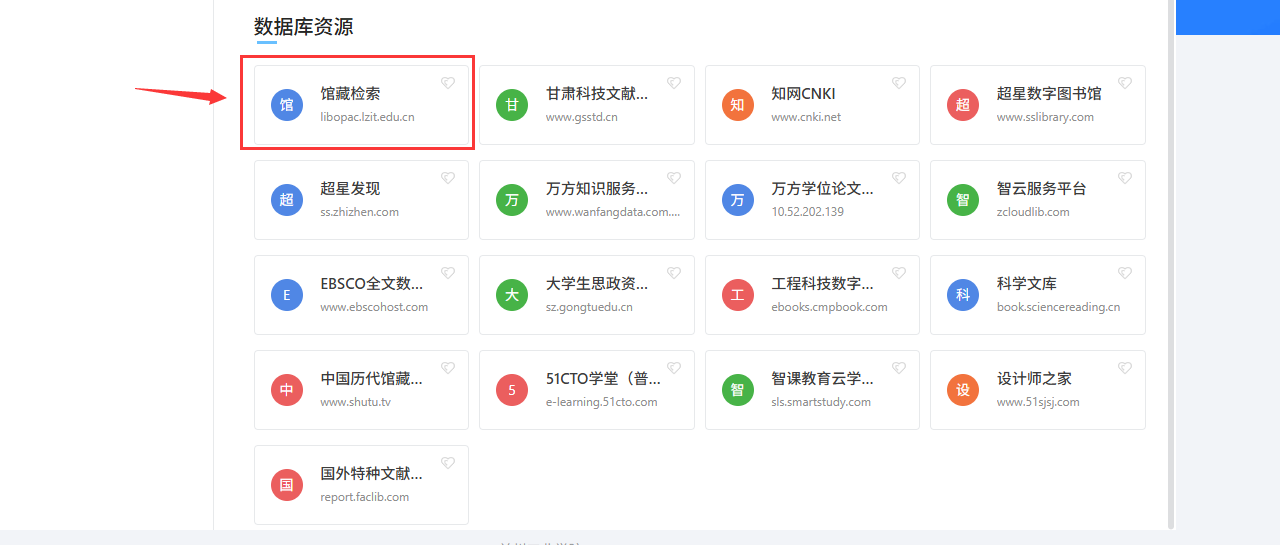Click the blue button at top right
The width and height of the screenshot is (1280, 545).
click(x=1227, y=17)
